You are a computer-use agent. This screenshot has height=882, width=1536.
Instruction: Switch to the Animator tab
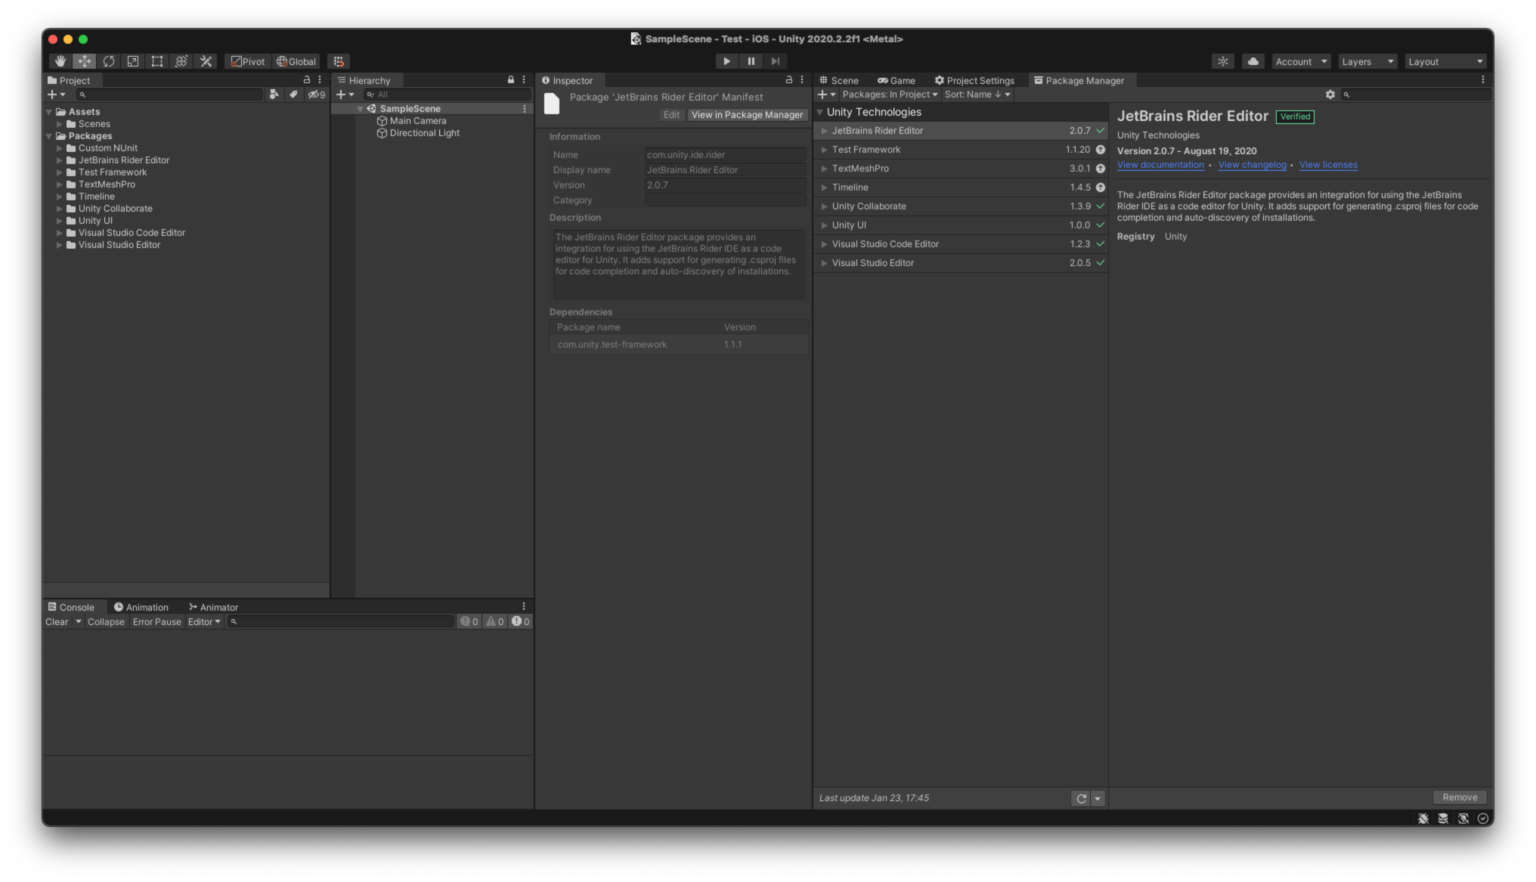point(213,607)
